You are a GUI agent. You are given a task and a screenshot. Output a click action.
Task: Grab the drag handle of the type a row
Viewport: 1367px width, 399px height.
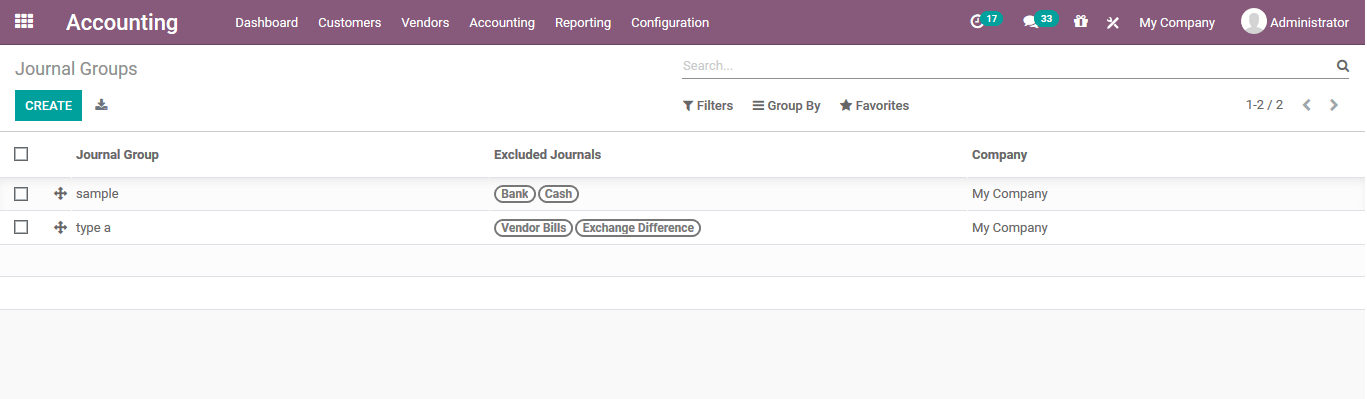pos(60,228)
